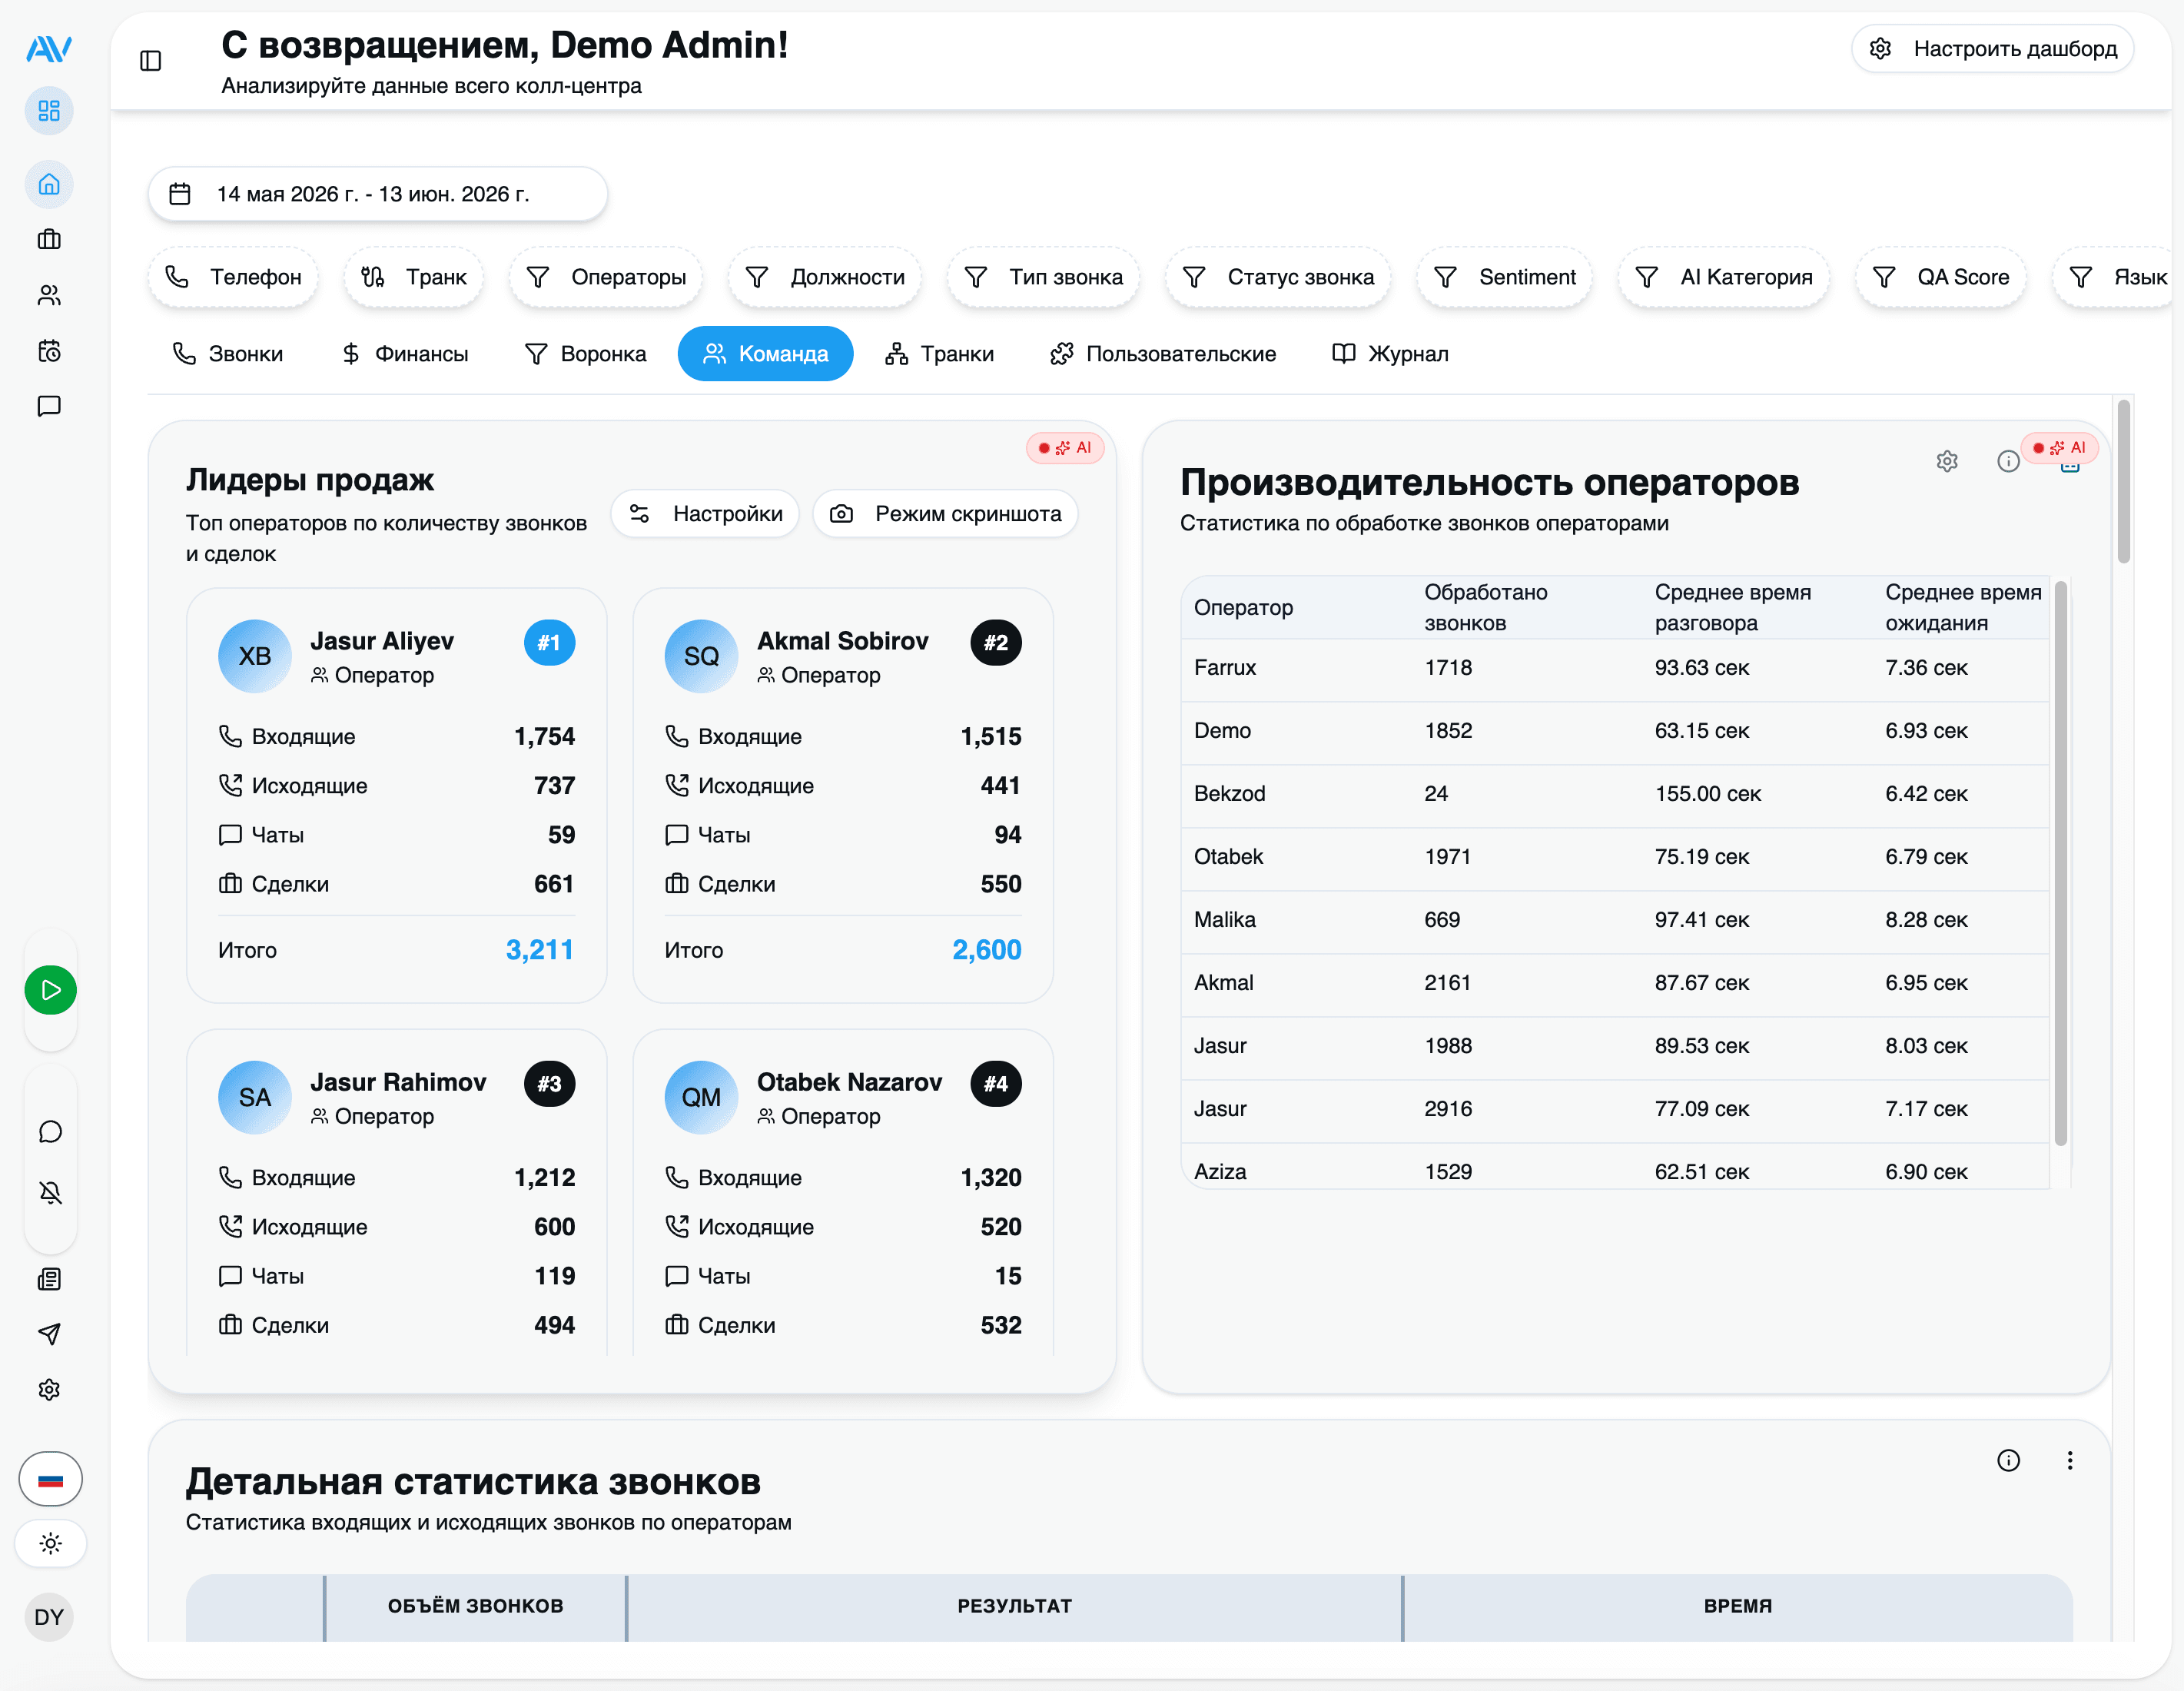
Task: Open the Воронка tab
Action: tap(586, 354)
